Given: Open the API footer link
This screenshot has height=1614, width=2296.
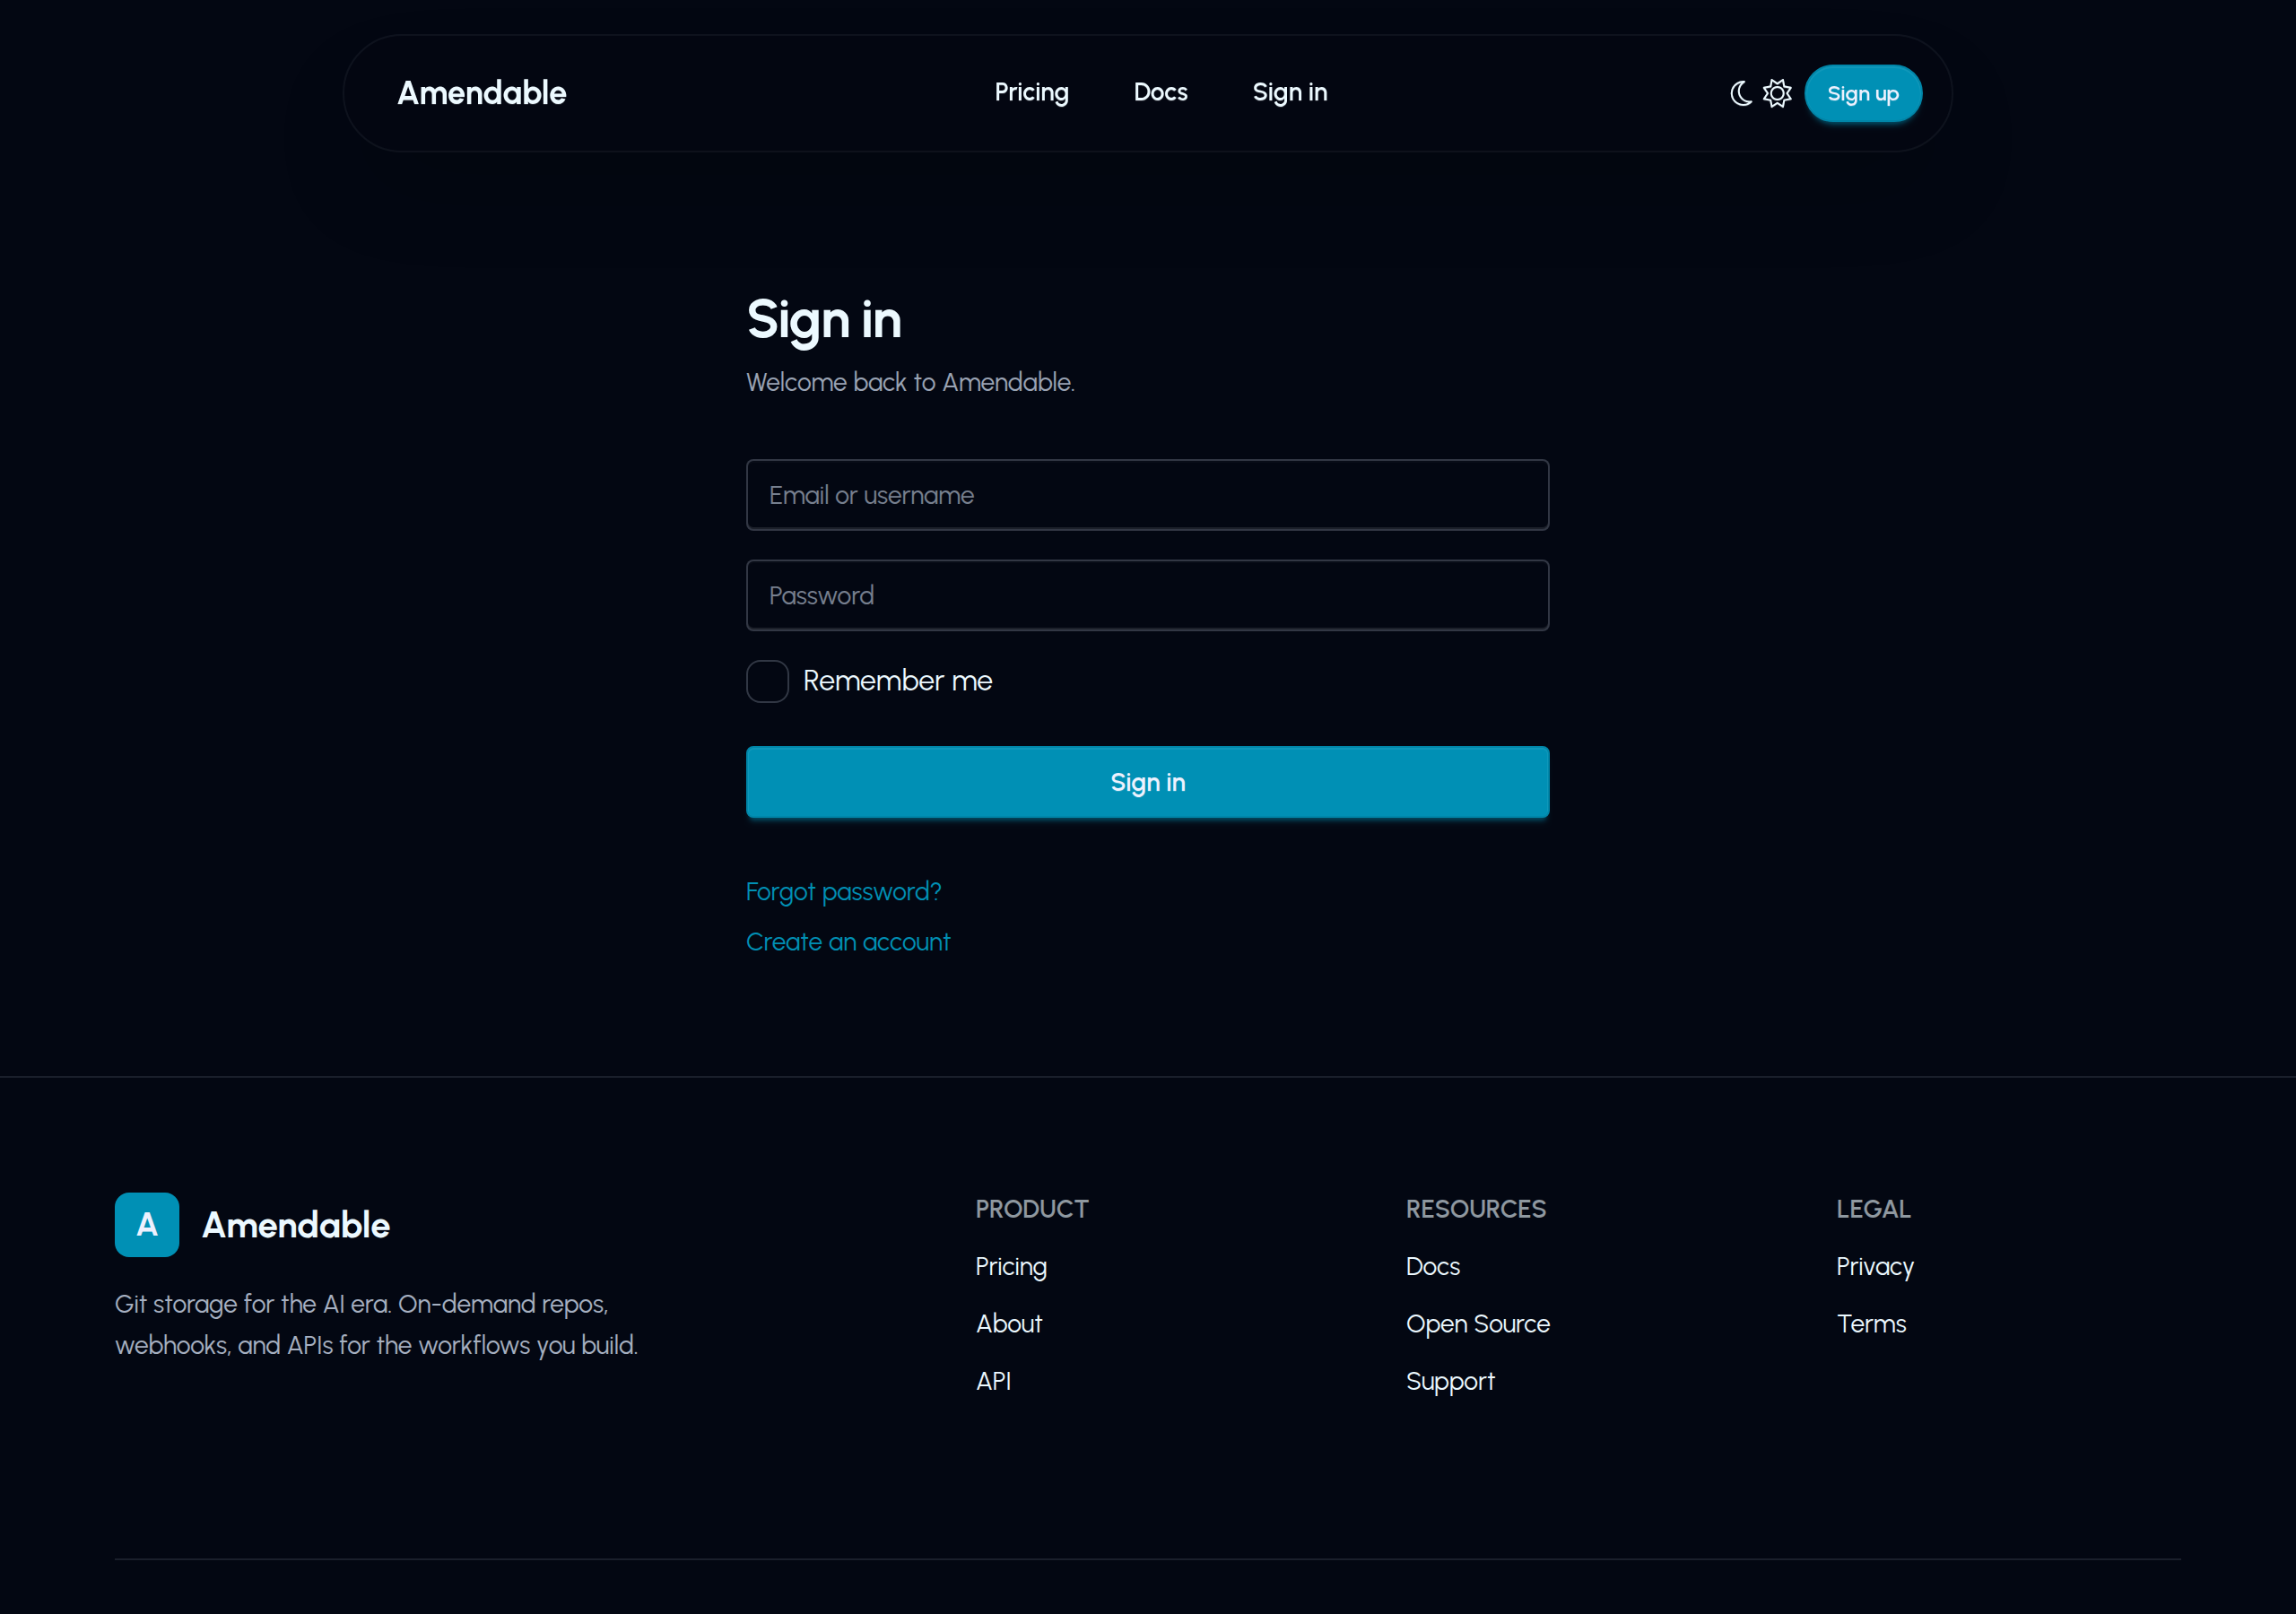Looking at the screenshot, I should 993,1381.
